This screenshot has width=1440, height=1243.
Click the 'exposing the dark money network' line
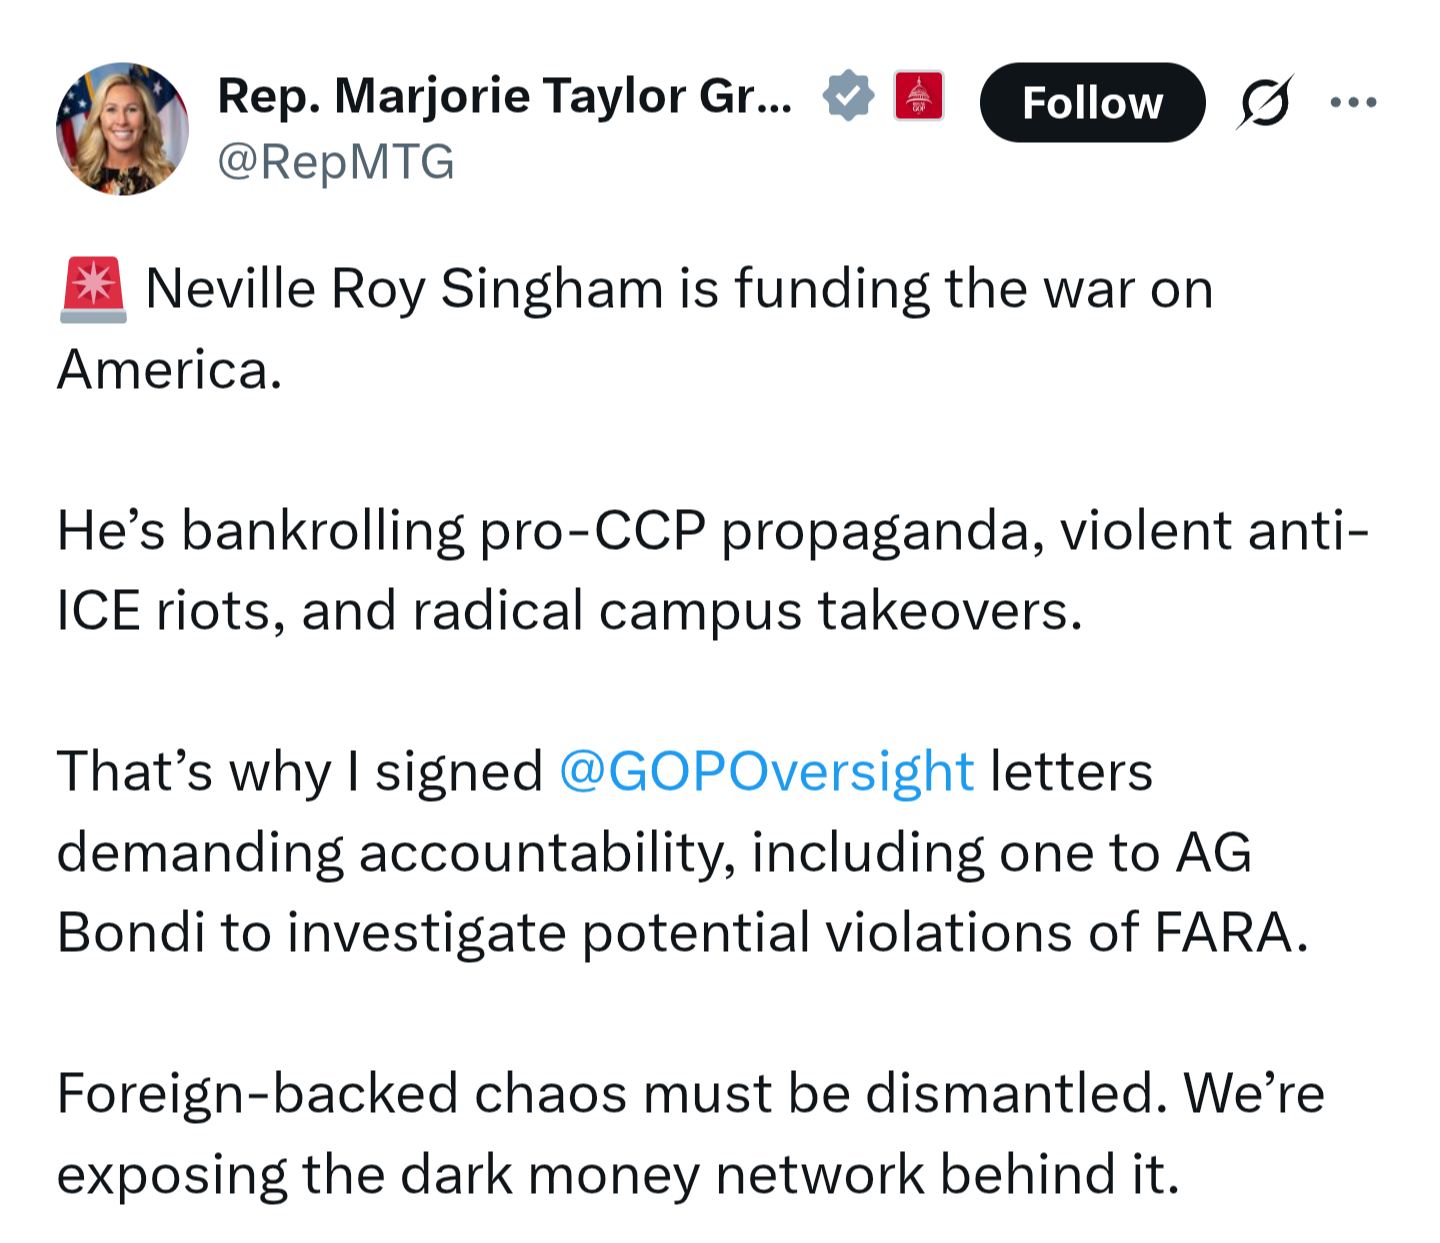click(618, 1175)
